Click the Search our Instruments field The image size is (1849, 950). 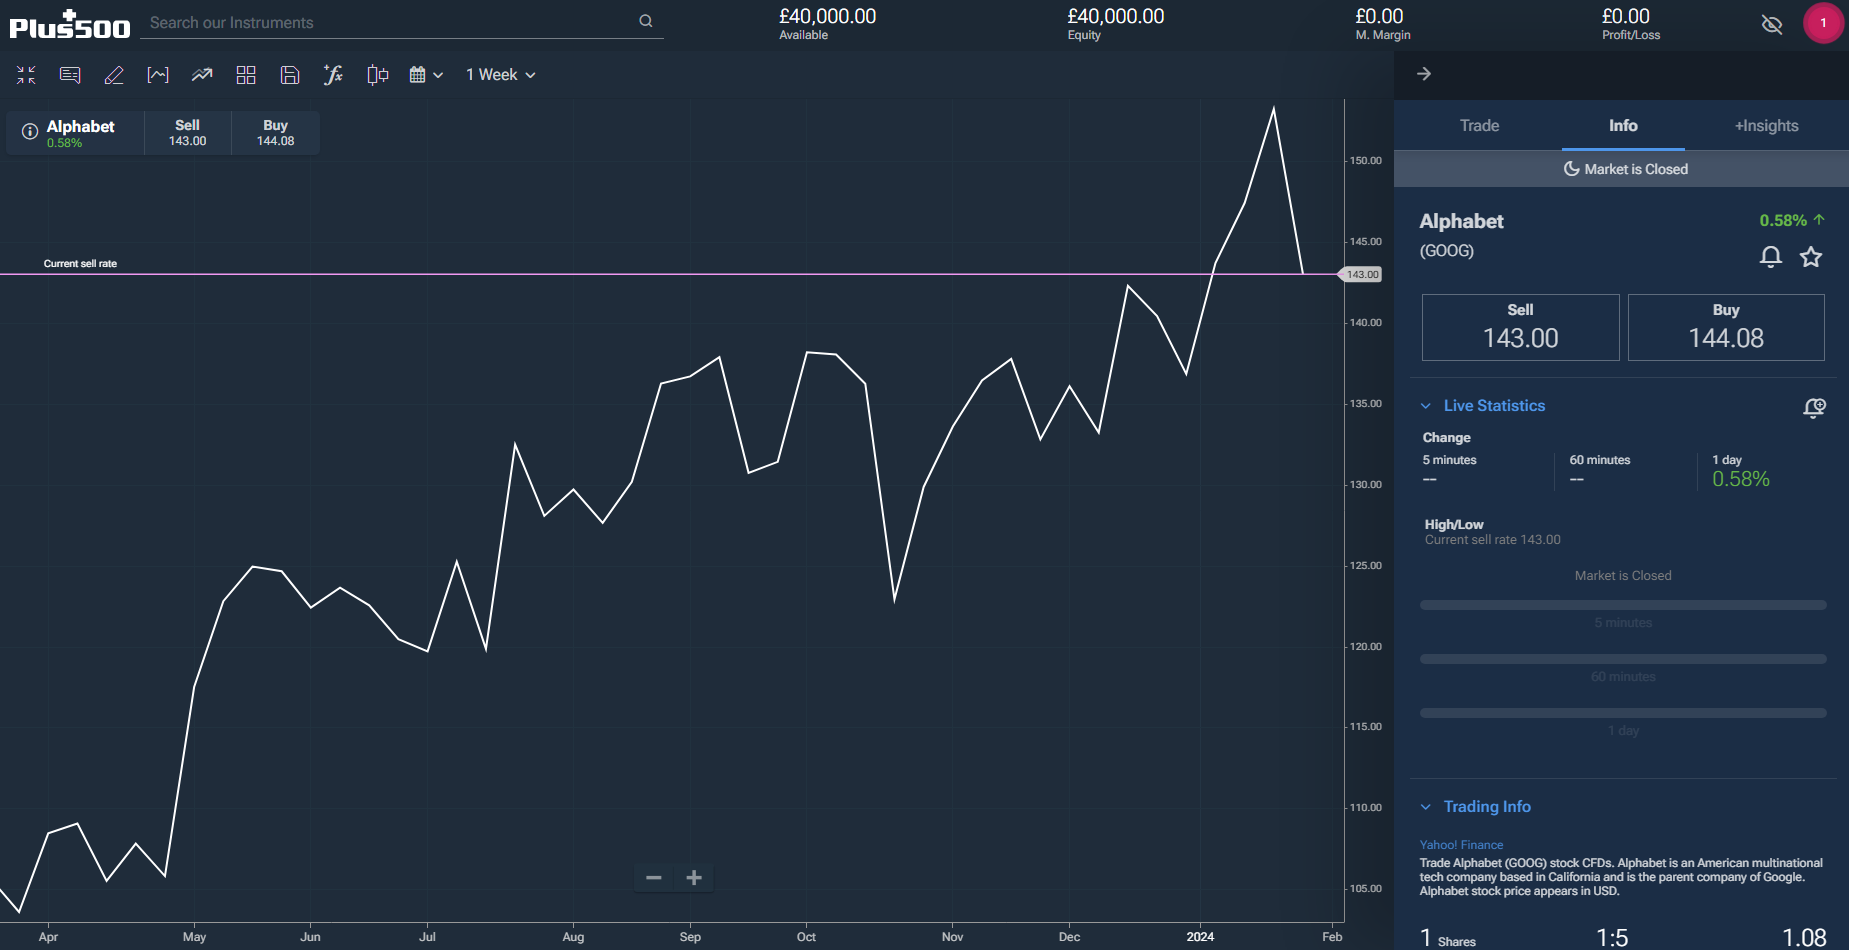tap(390, 22)
